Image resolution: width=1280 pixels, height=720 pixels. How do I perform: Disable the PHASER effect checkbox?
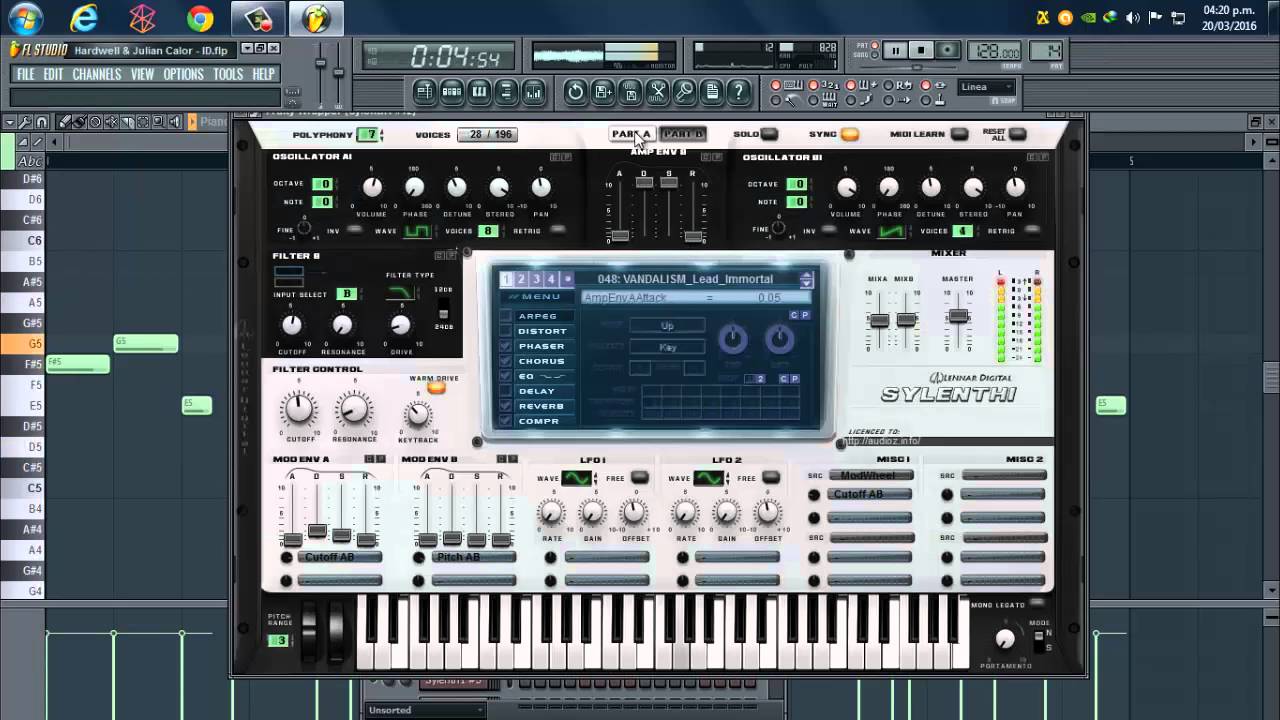[506, 346]
